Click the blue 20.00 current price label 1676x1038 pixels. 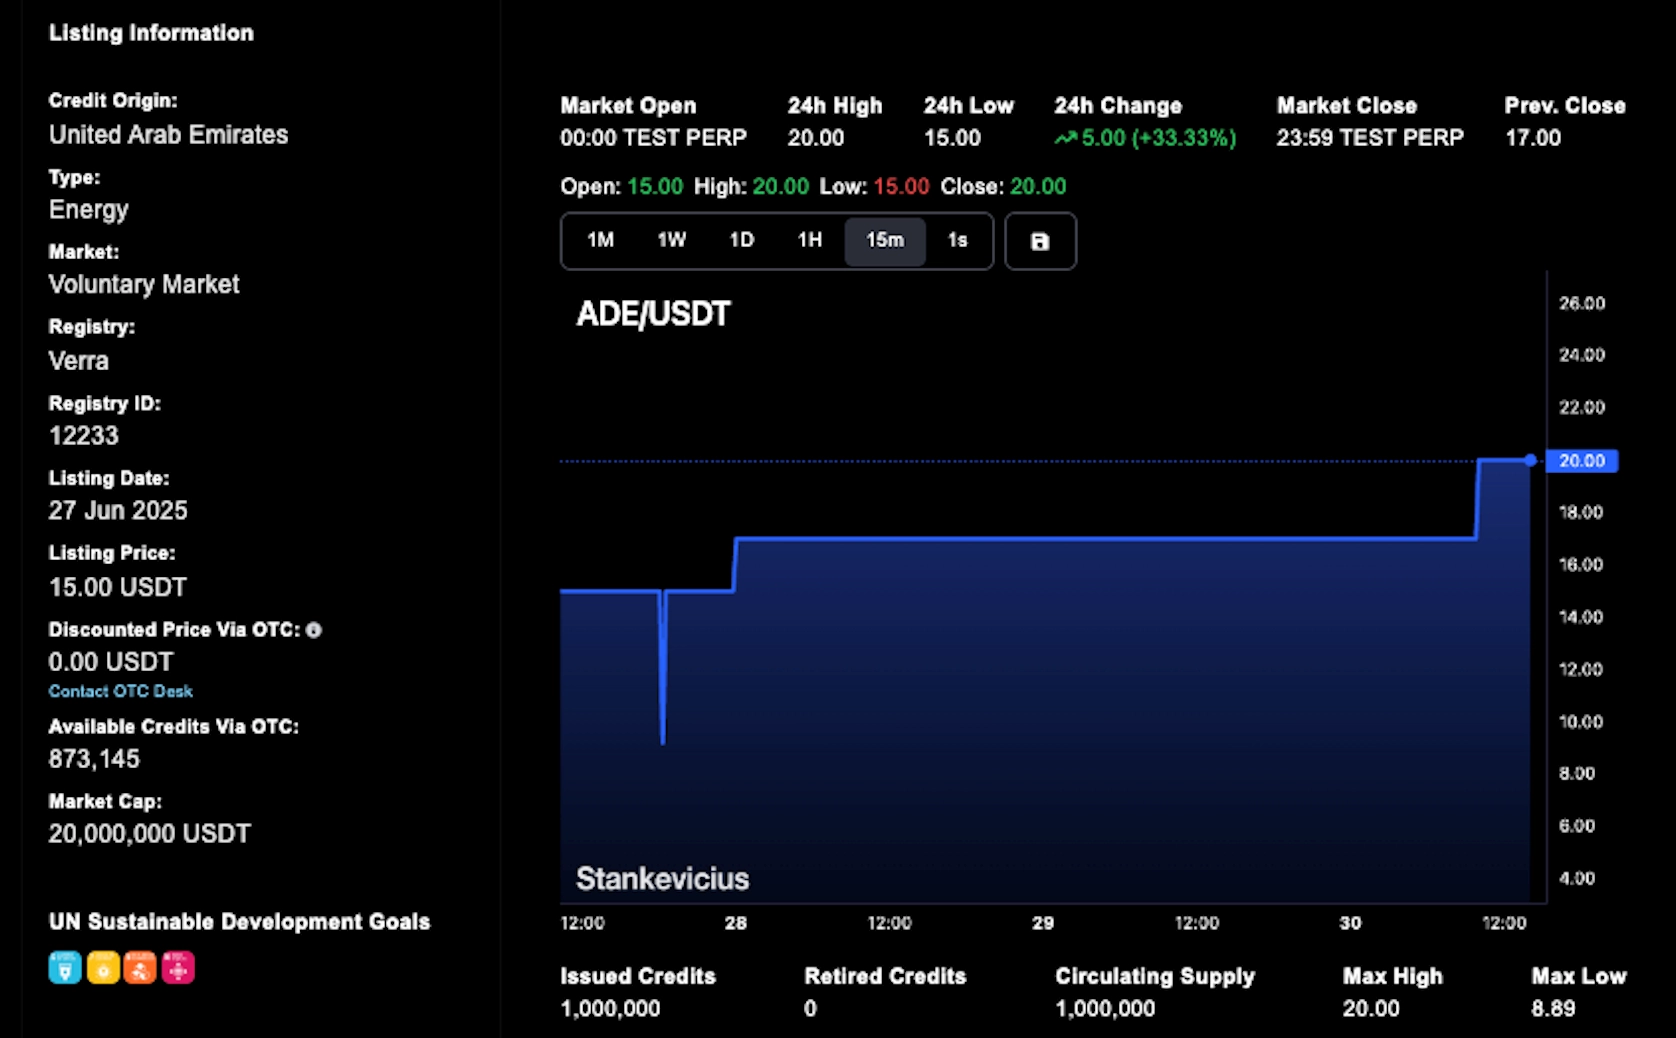(x=1582, y=461)
